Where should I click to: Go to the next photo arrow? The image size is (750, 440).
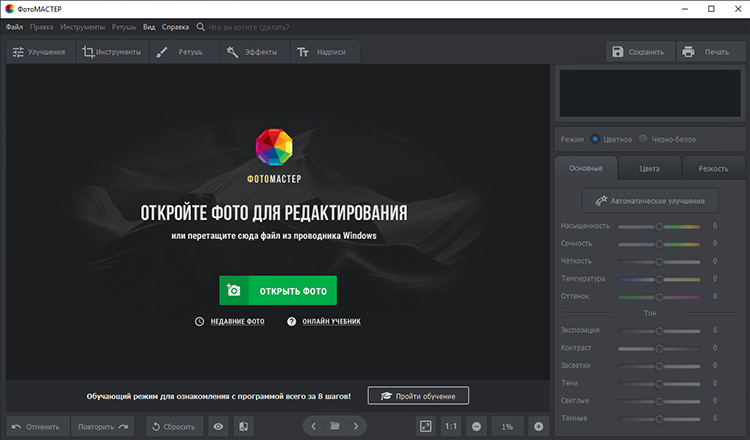[356, 426]
